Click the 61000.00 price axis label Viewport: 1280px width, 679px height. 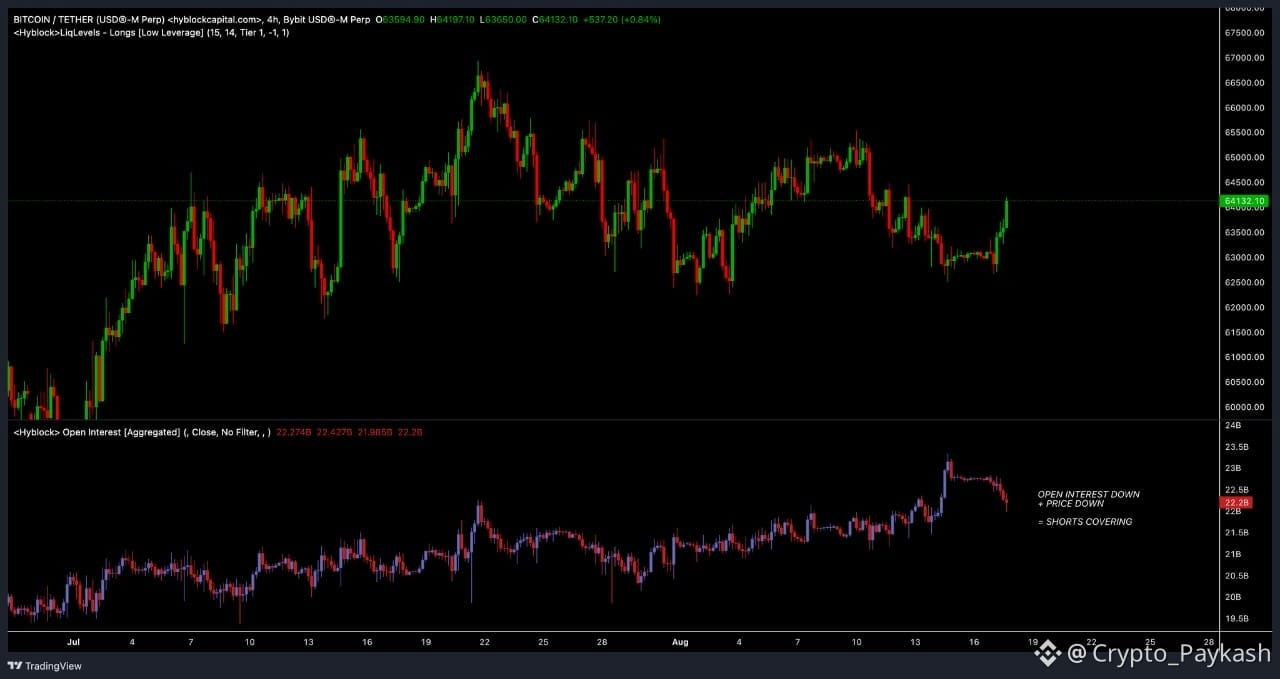tap(1245, 357)
